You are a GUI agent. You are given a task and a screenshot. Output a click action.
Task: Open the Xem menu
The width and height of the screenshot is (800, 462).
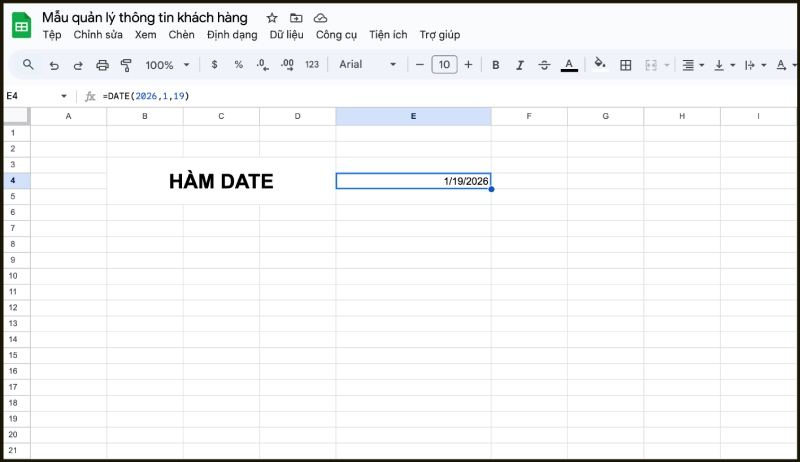[145, 35]
